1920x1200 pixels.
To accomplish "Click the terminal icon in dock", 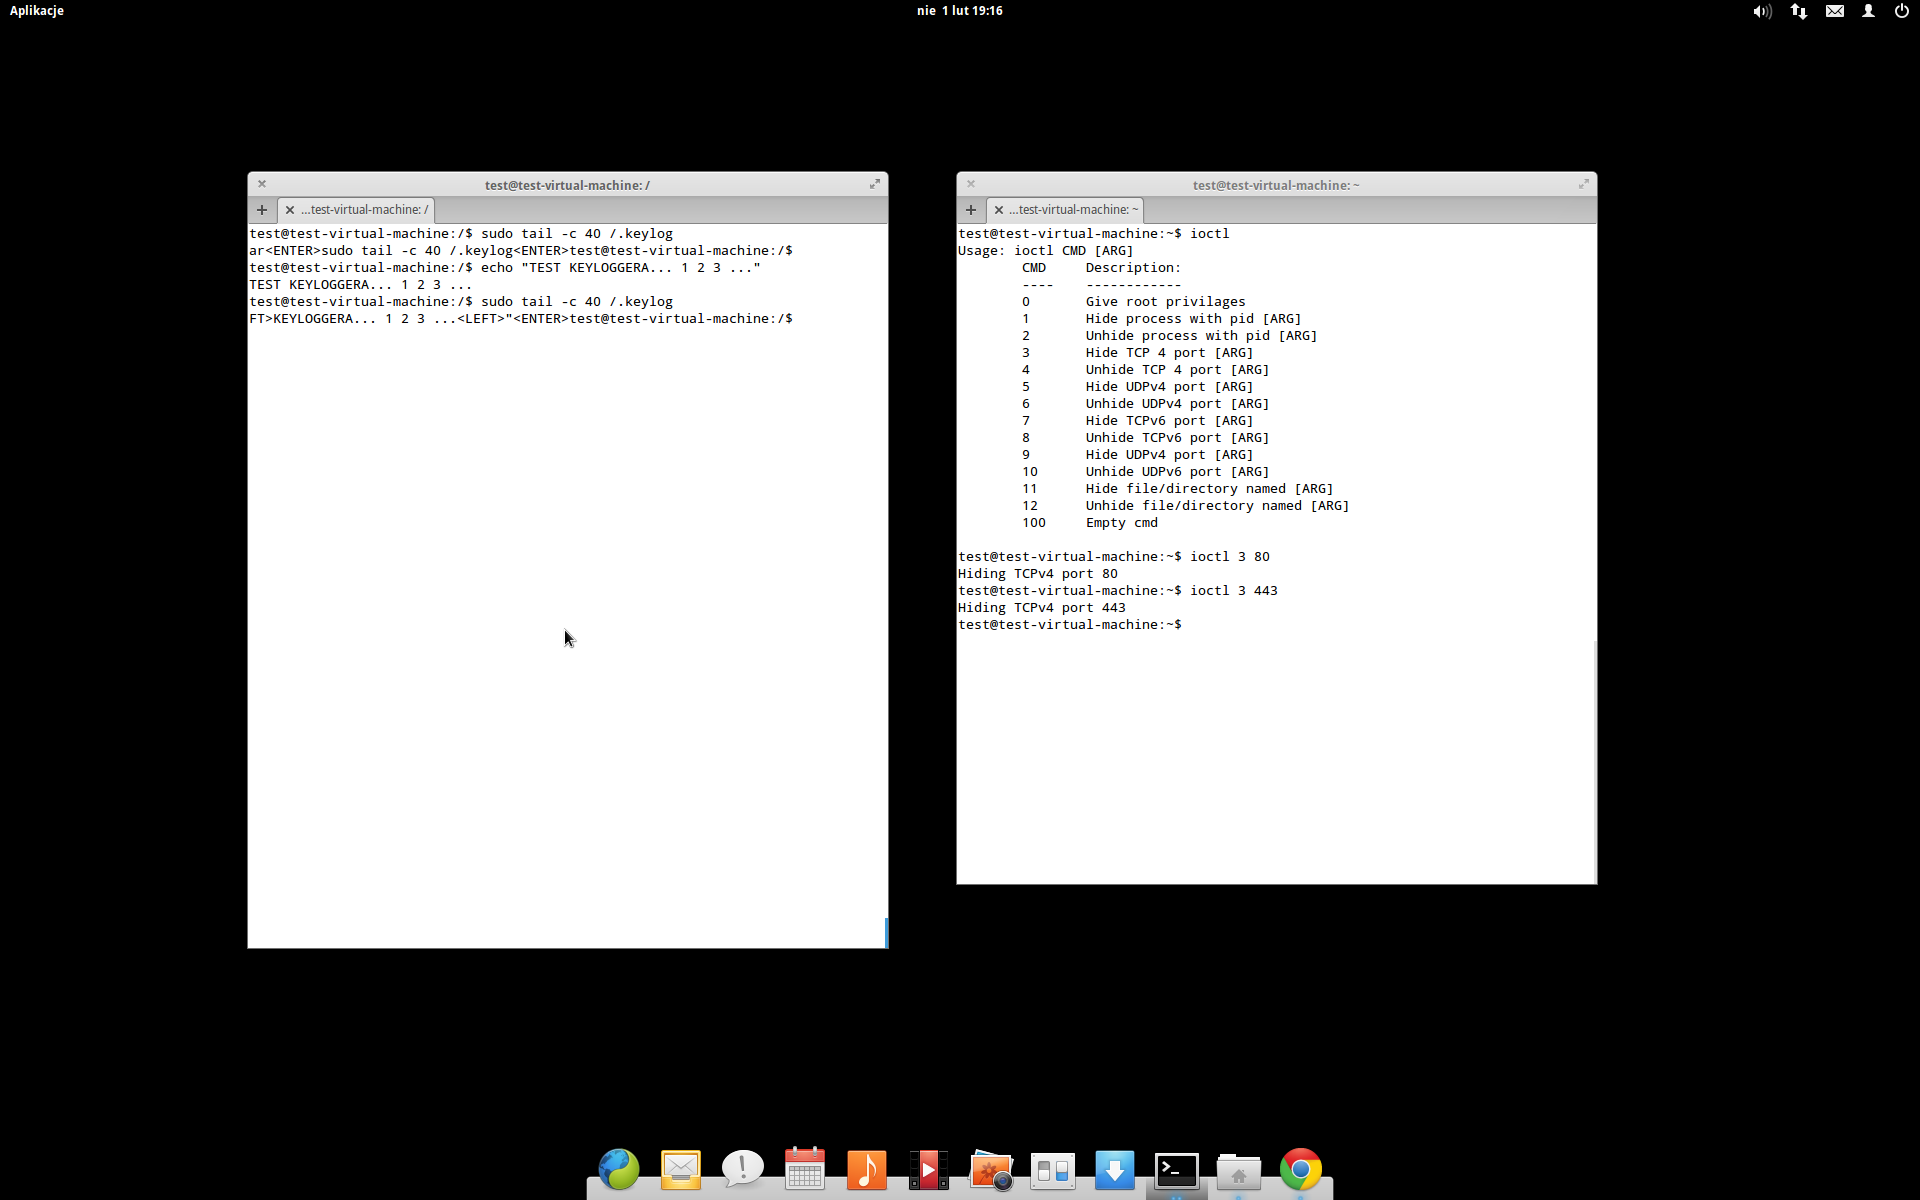I will tap(1177, 1169).
